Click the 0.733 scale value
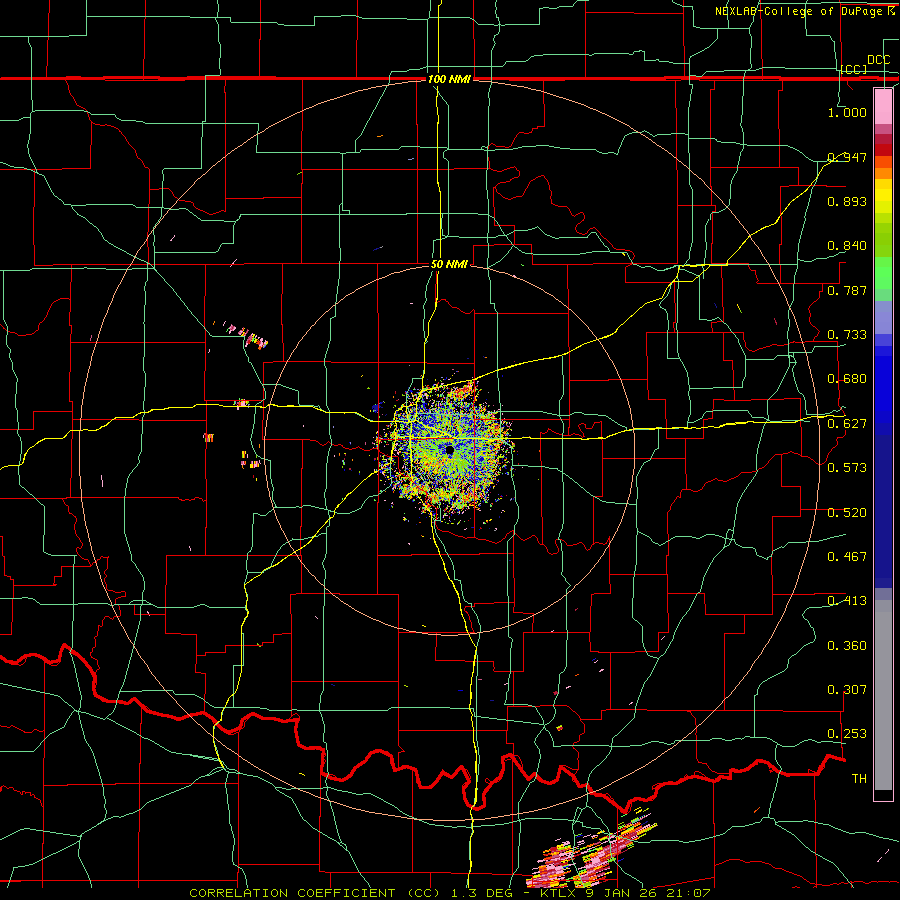 [847, 334]
